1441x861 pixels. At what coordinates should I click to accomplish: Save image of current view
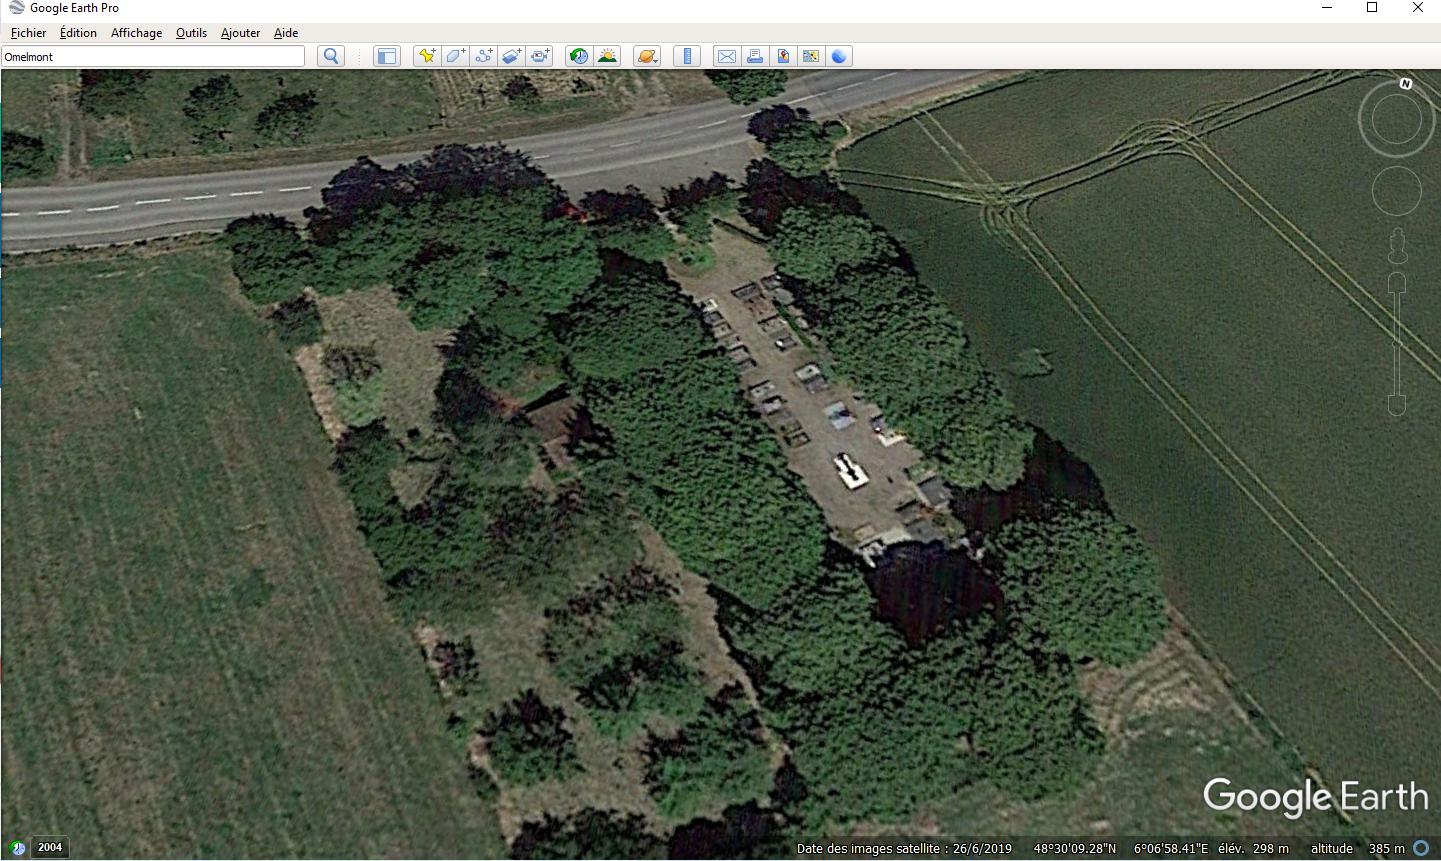click(783, 56)
